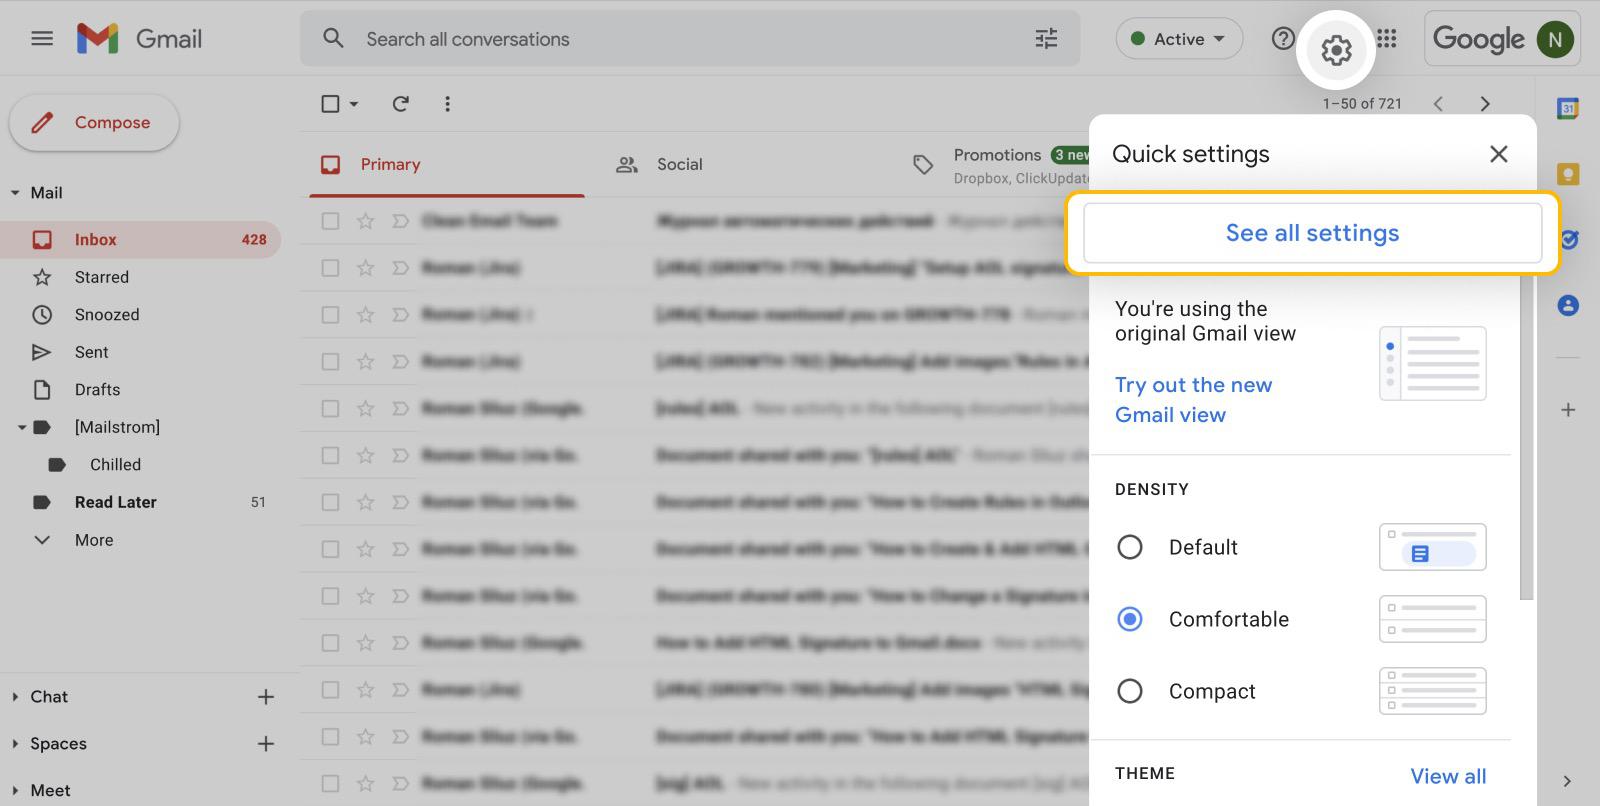Switch to the Promotions tab

click(x=996, y=156)
